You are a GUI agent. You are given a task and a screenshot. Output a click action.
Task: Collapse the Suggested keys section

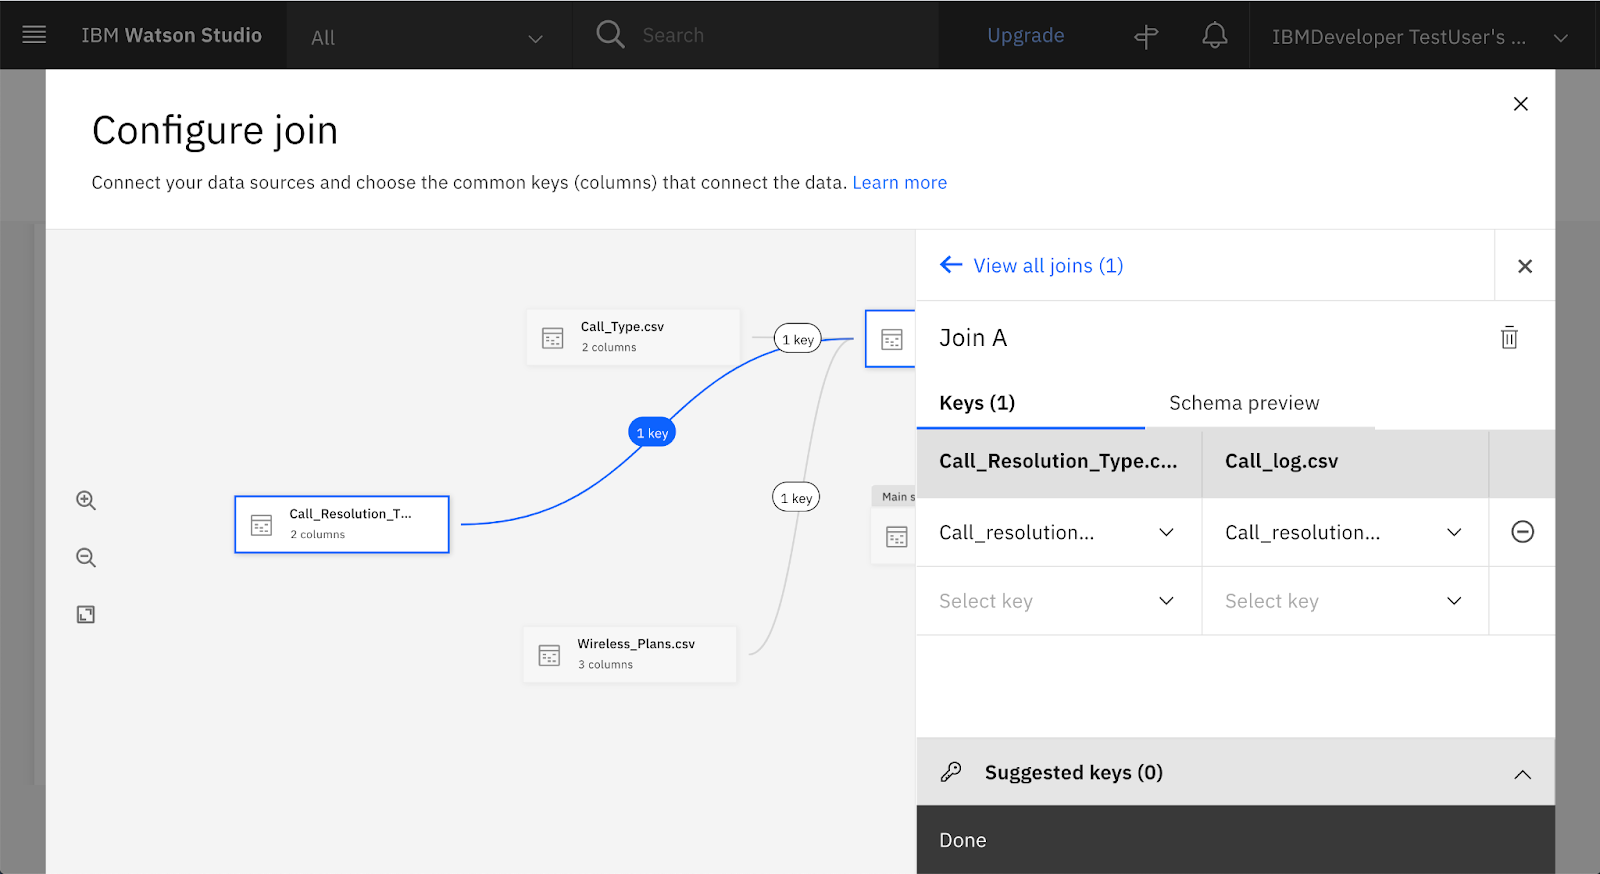1522,774
